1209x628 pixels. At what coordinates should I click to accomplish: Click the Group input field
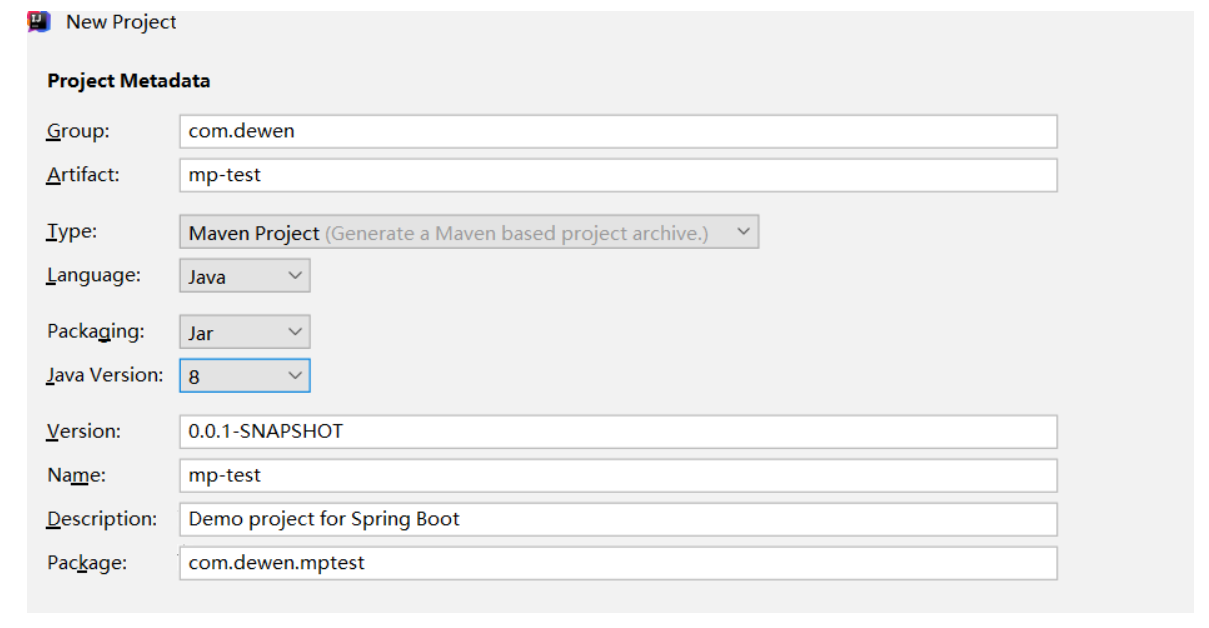(x=617, y=131)
